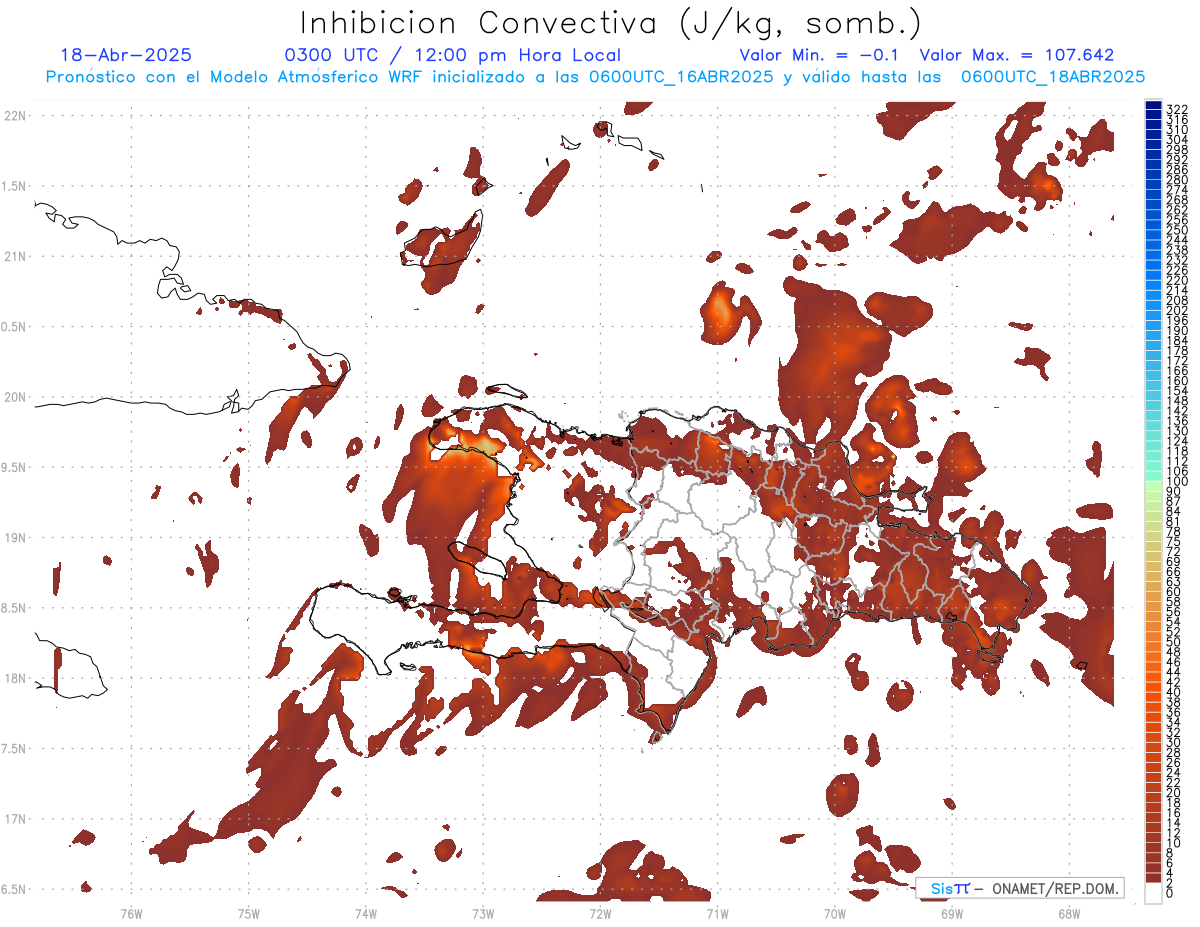
Task: Click the white 0 legend swatch
Action: (1153, 893)
